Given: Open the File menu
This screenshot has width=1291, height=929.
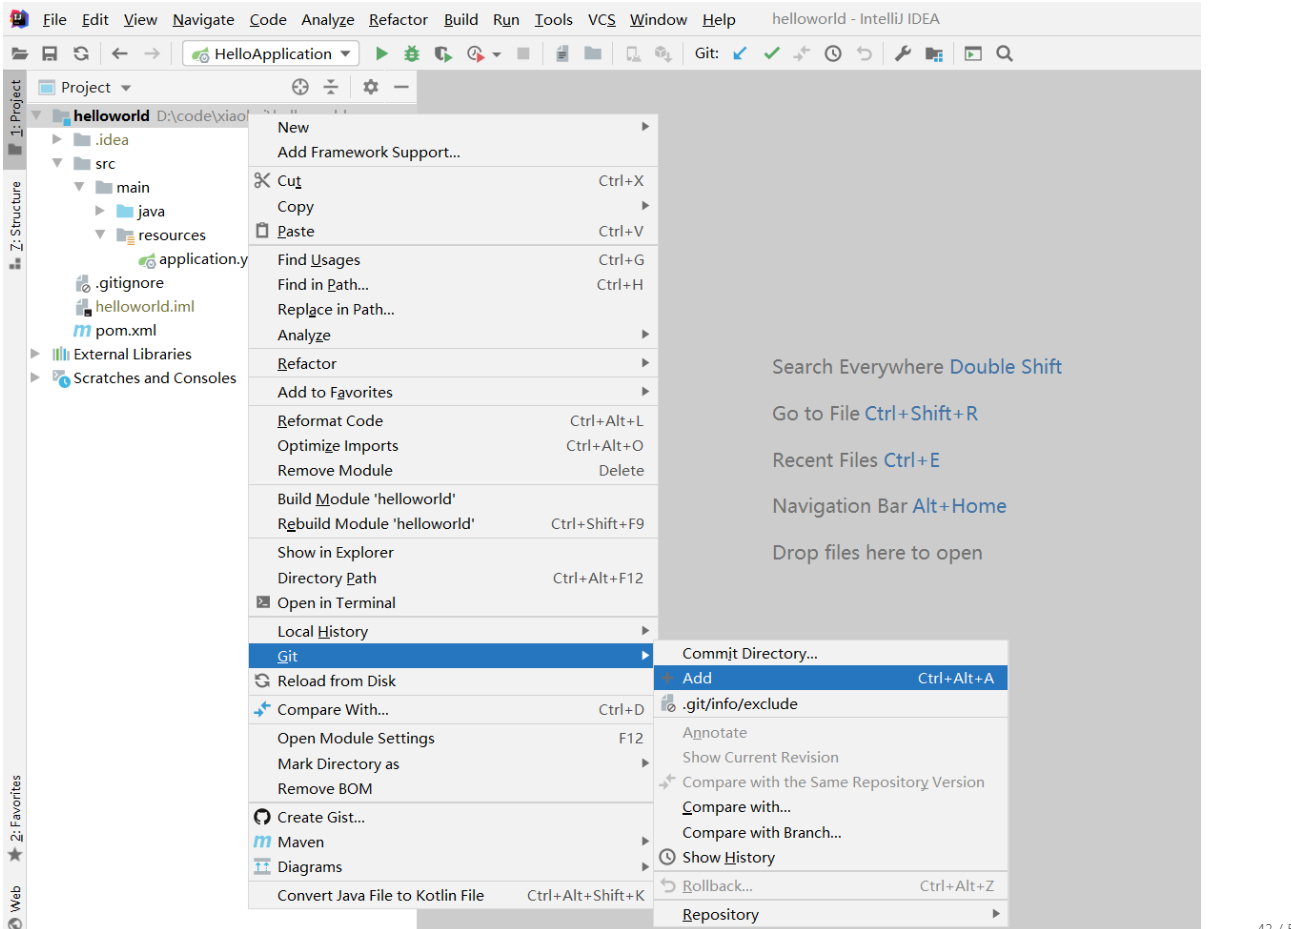Looking at the screenshot, I should click(x=55, y=20).
